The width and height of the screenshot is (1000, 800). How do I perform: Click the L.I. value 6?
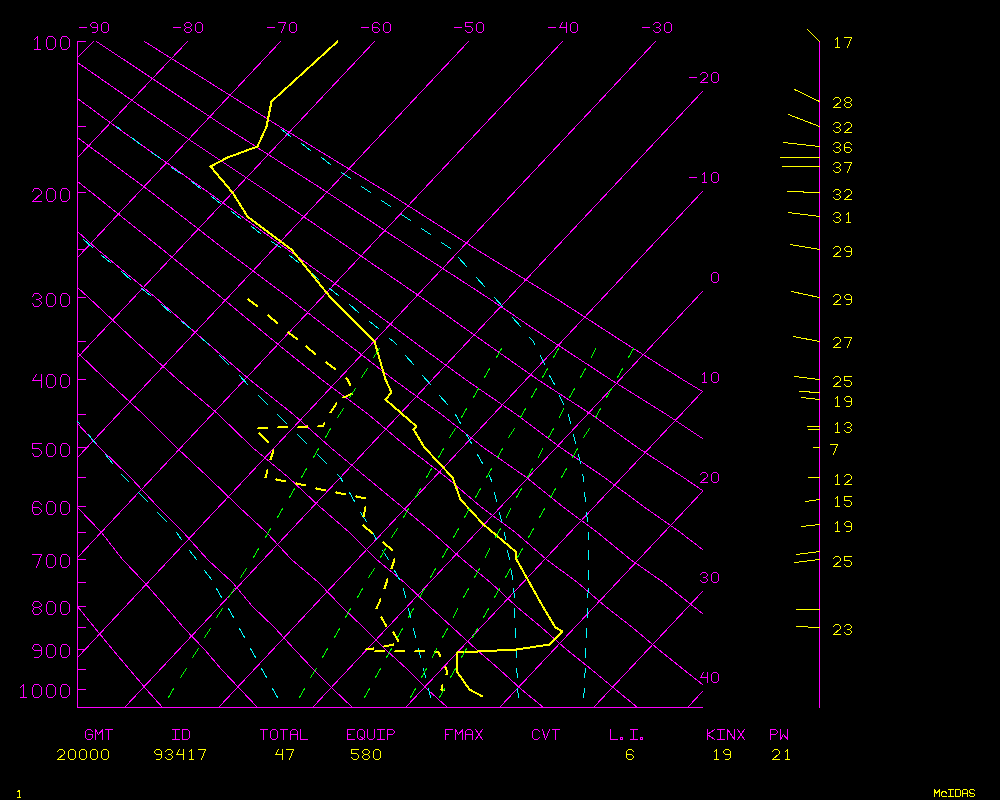coord(630,755)
